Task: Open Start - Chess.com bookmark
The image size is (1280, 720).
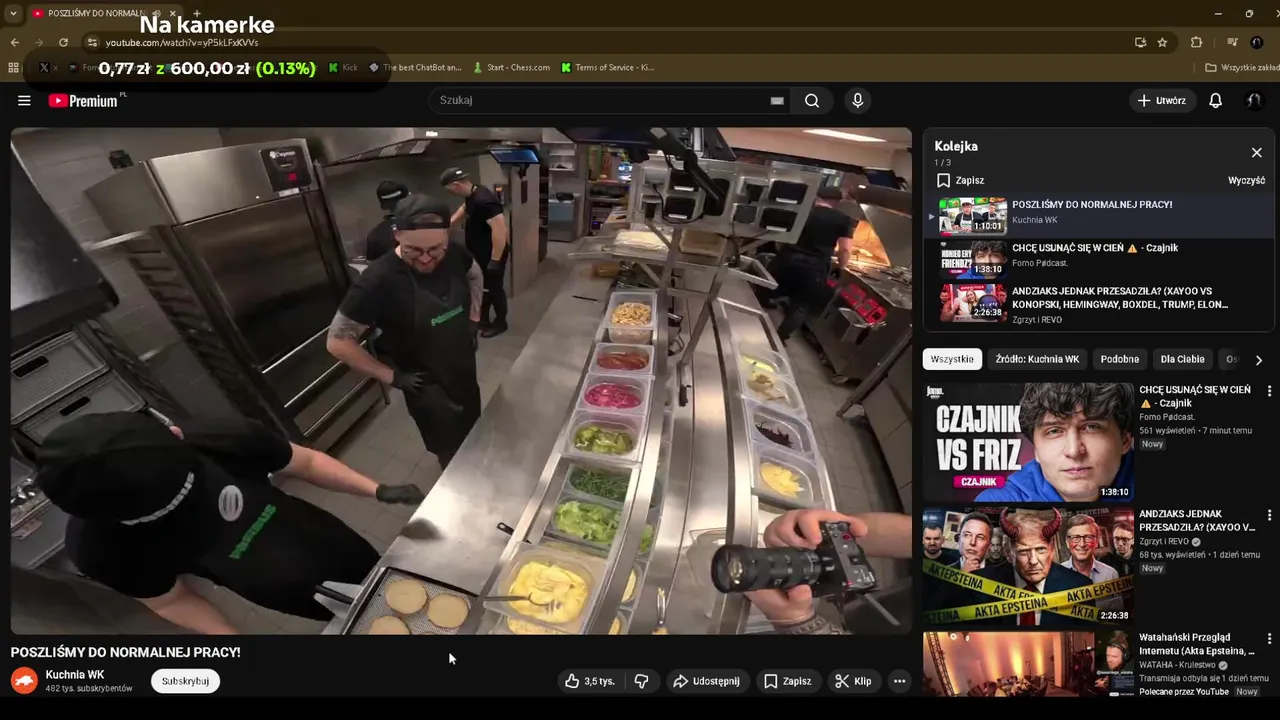Action: pyautogui.click(x=511, y=68)
